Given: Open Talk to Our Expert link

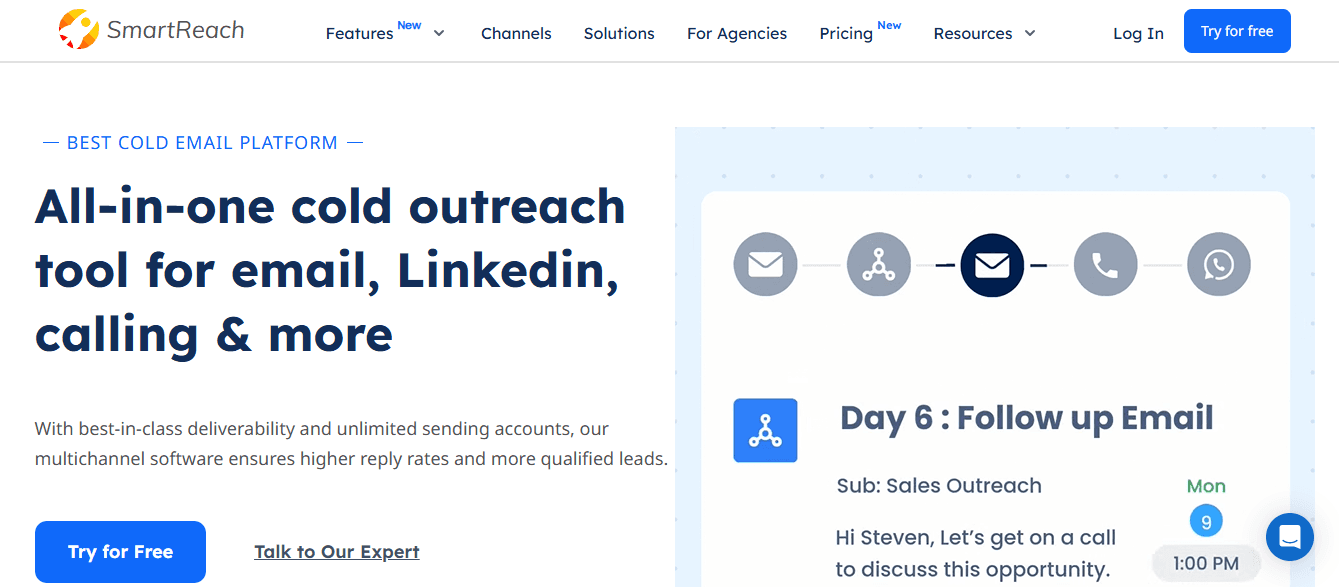Looking at the screenshot, I should 336,551.
